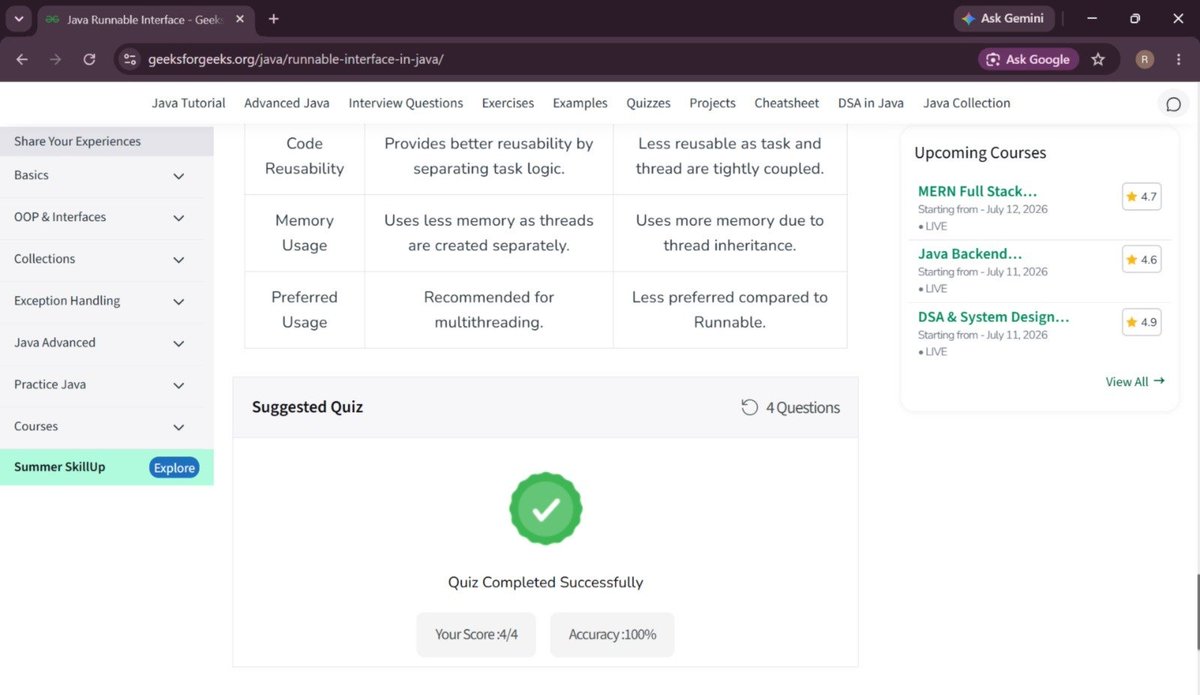Expand OOP & Interfaces sidebar section
This screenshot has width=1200, height=695.
click(x=106, y=218)
